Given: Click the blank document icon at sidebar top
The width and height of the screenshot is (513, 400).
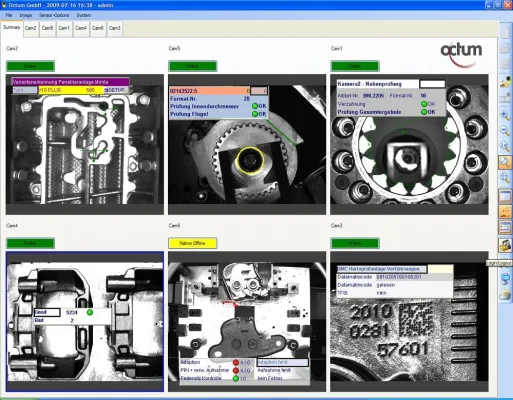Looking at the screenshot, I should (x=505, y=32).
